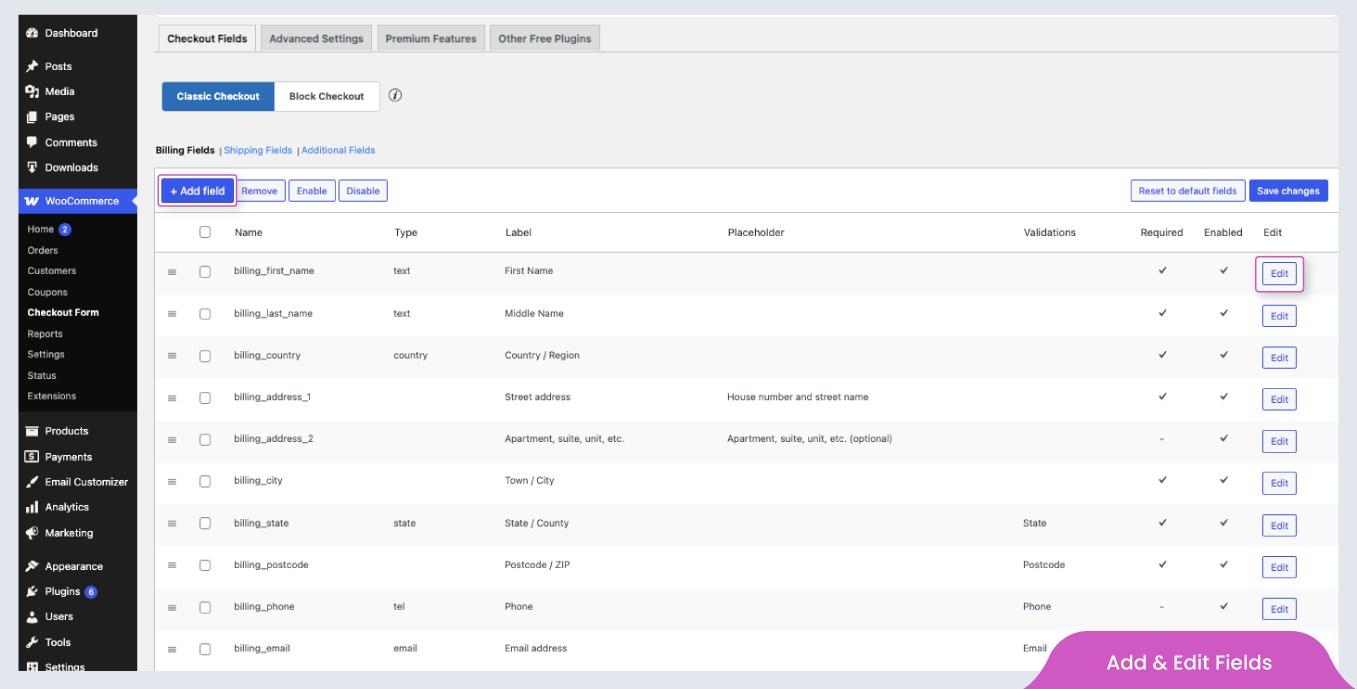The width and height of the screenshot is (1357, 689).
Task: Click the Comments bubble icon
Action: (x=32, y=142)
